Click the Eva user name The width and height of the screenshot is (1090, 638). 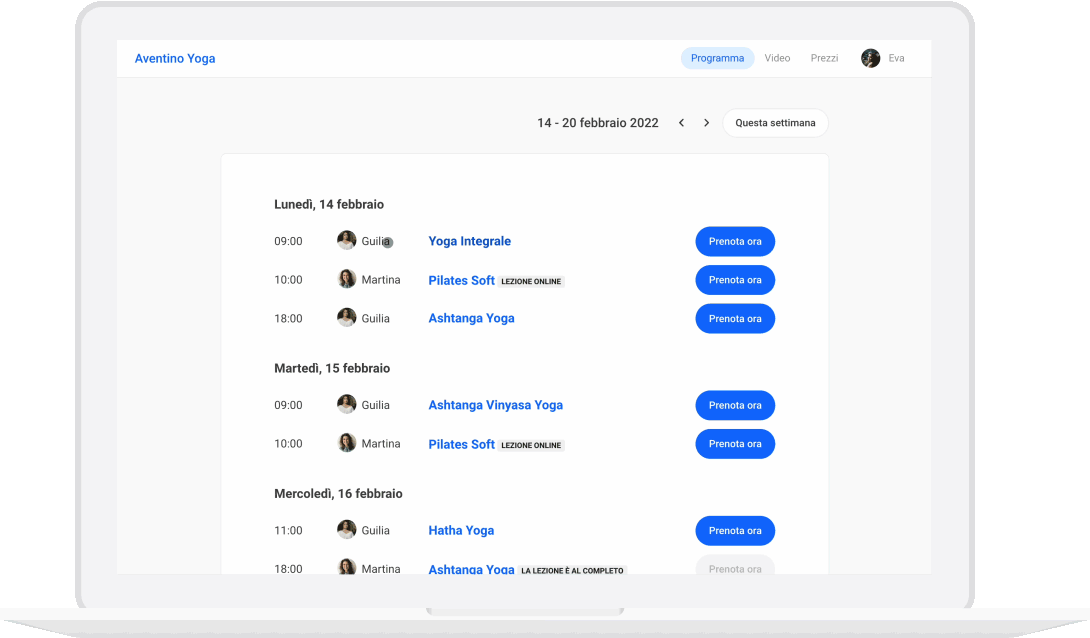[x=896, y=58]
